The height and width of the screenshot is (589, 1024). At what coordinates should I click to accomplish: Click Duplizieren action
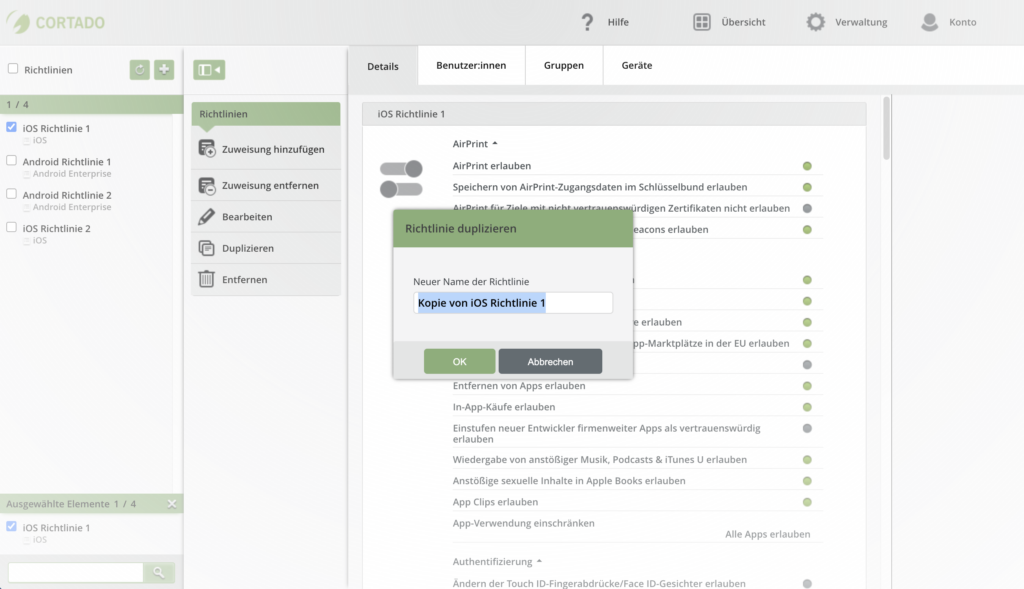(x=266, y=248)
